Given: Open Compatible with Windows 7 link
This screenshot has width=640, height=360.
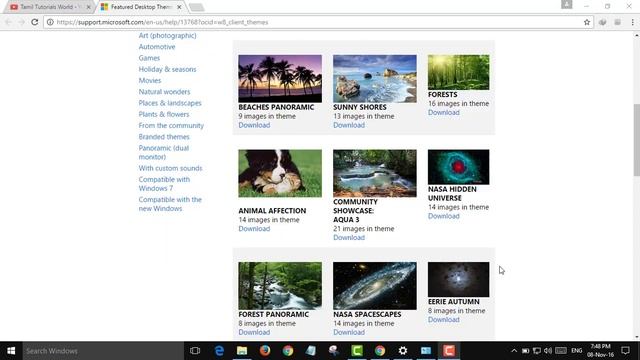Looking at the screenshot, I should click(164, 184).
